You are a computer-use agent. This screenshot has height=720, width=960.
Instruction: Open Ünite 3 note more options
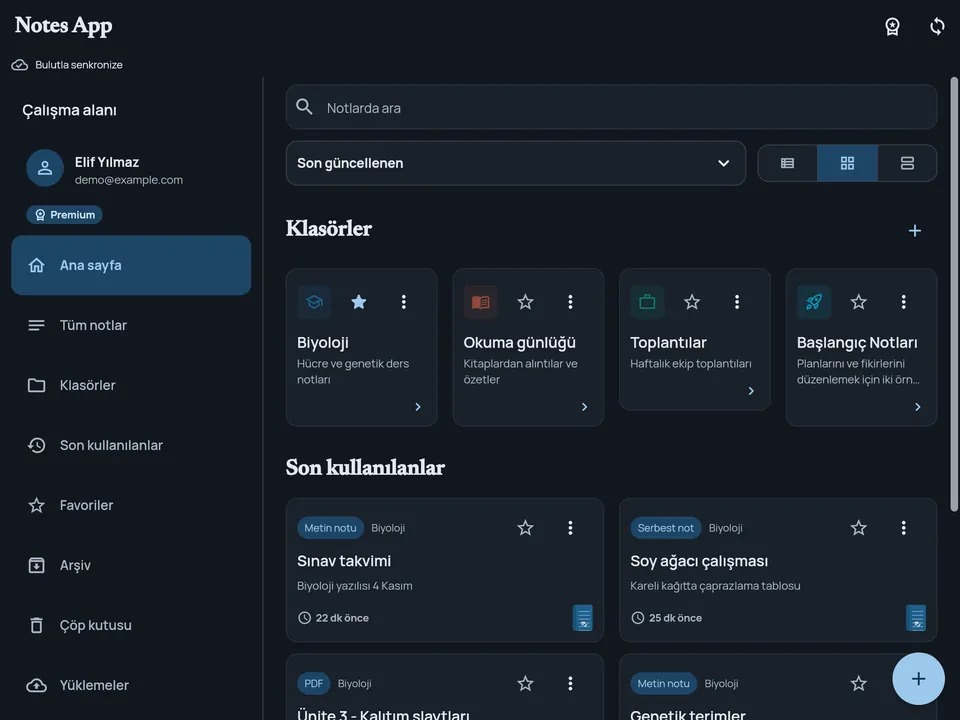pyautogui.click(x=570, y=683)
